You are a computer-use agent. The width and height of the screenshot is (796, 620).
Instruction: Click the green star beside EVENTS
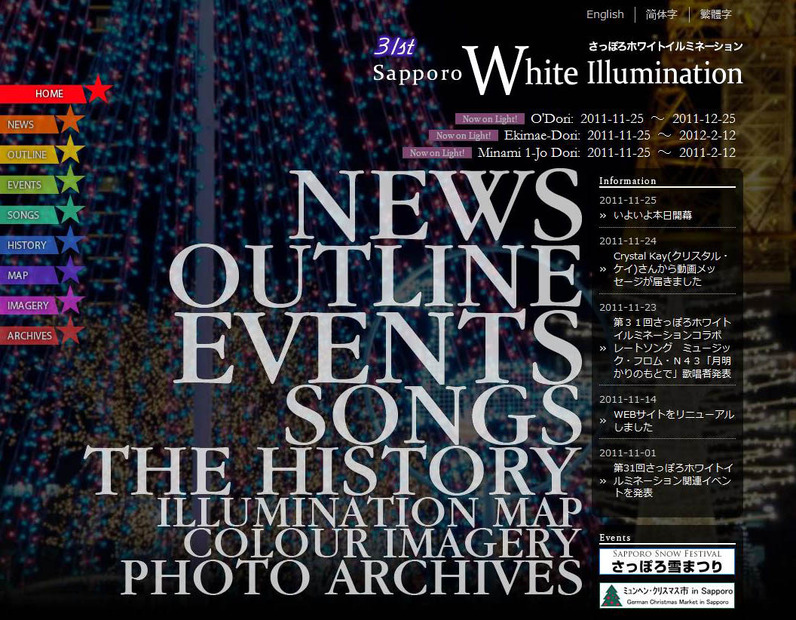70,180
